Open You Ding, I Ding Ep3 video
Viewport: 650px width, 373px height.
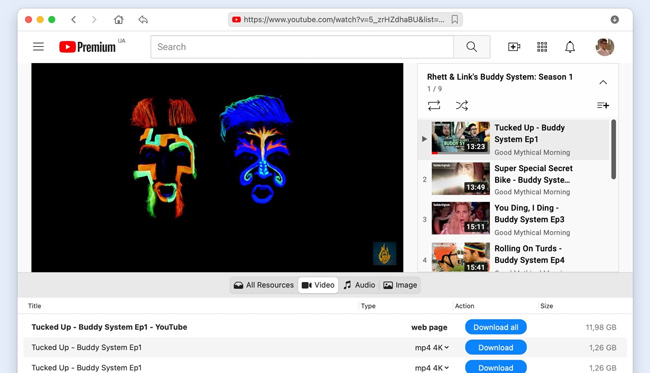point(514,219)
